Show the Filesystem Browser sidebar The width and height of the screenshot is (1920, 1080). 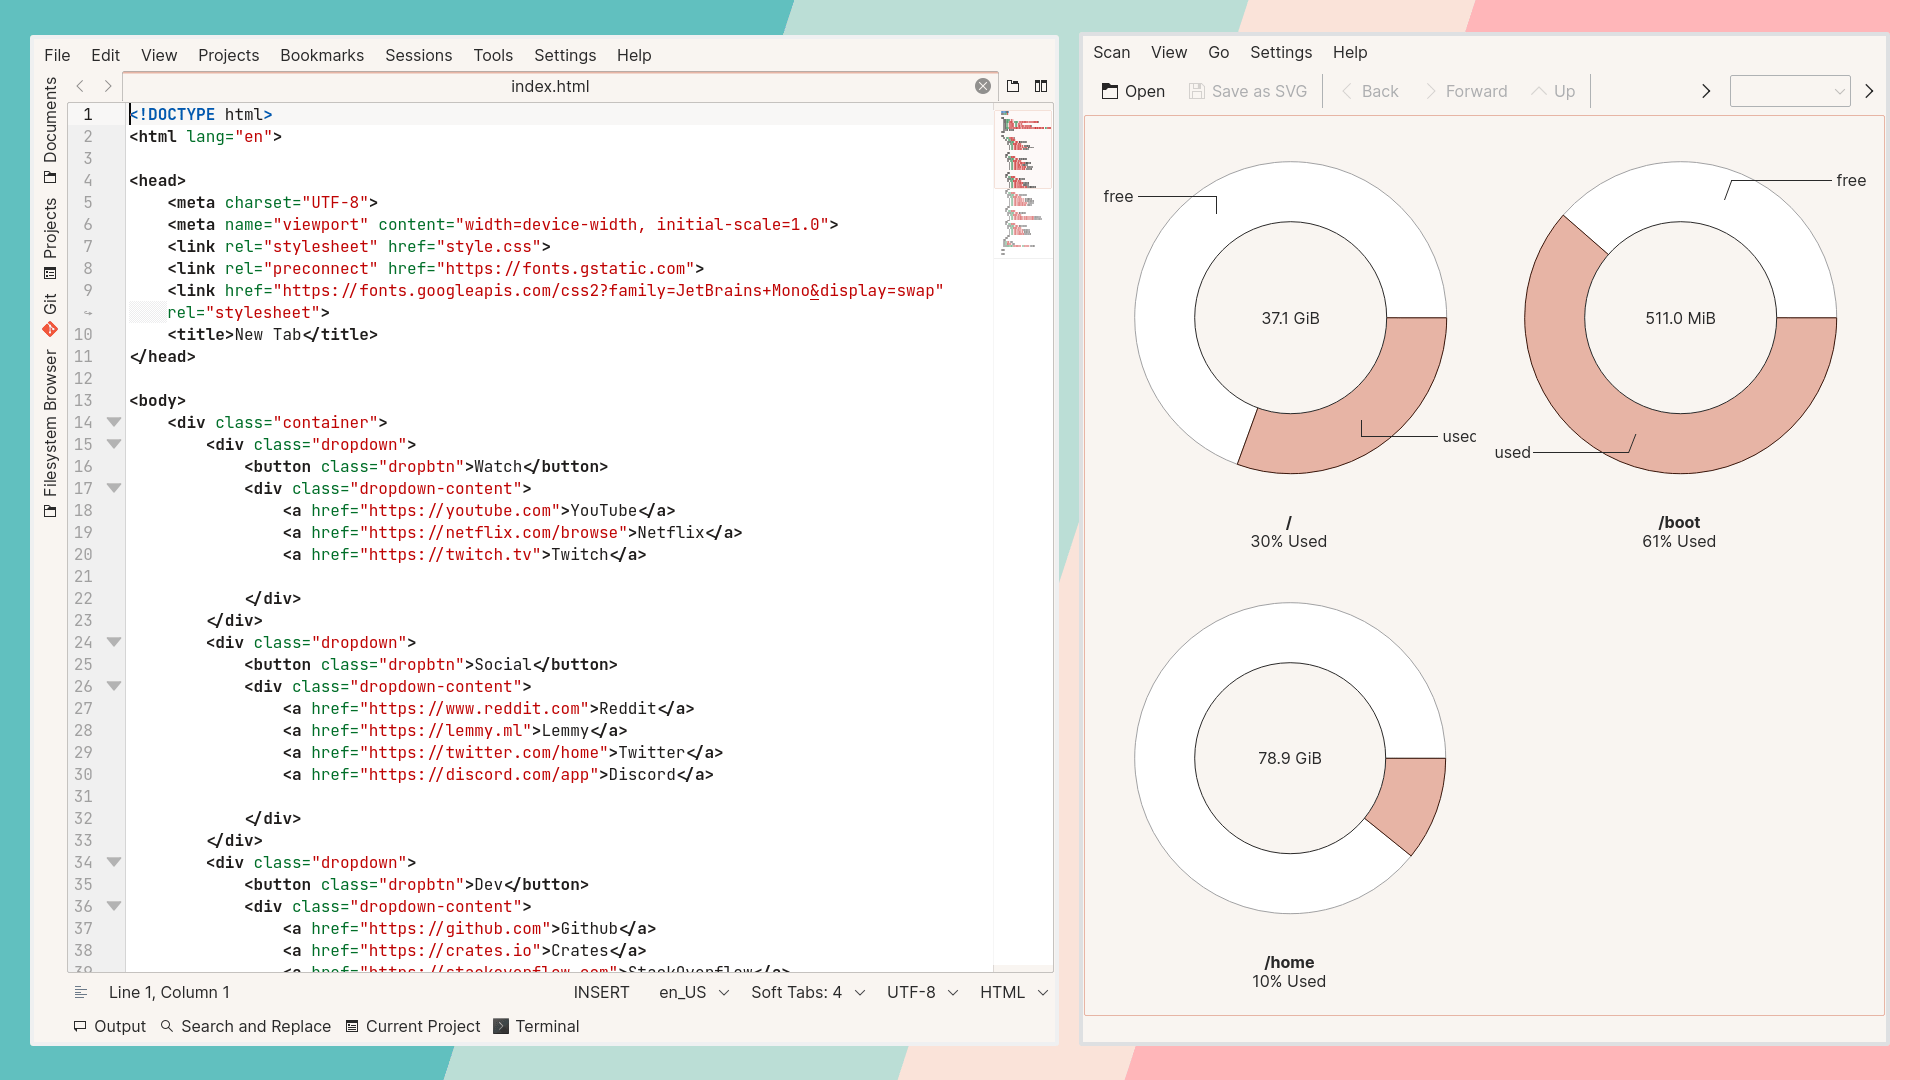(x=50, y=433)
